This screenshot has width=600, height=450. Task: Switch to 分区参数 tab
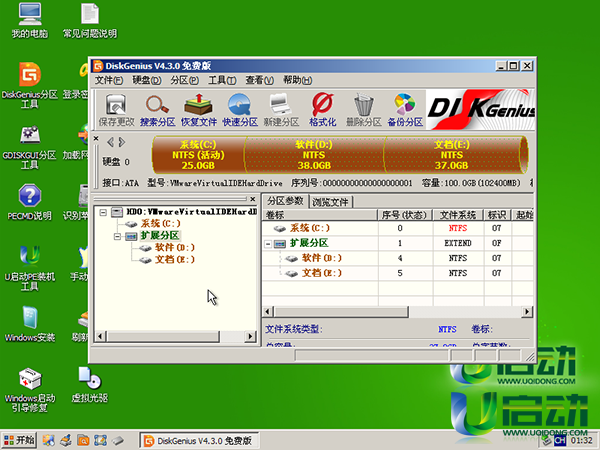click(x=285, y=201)
